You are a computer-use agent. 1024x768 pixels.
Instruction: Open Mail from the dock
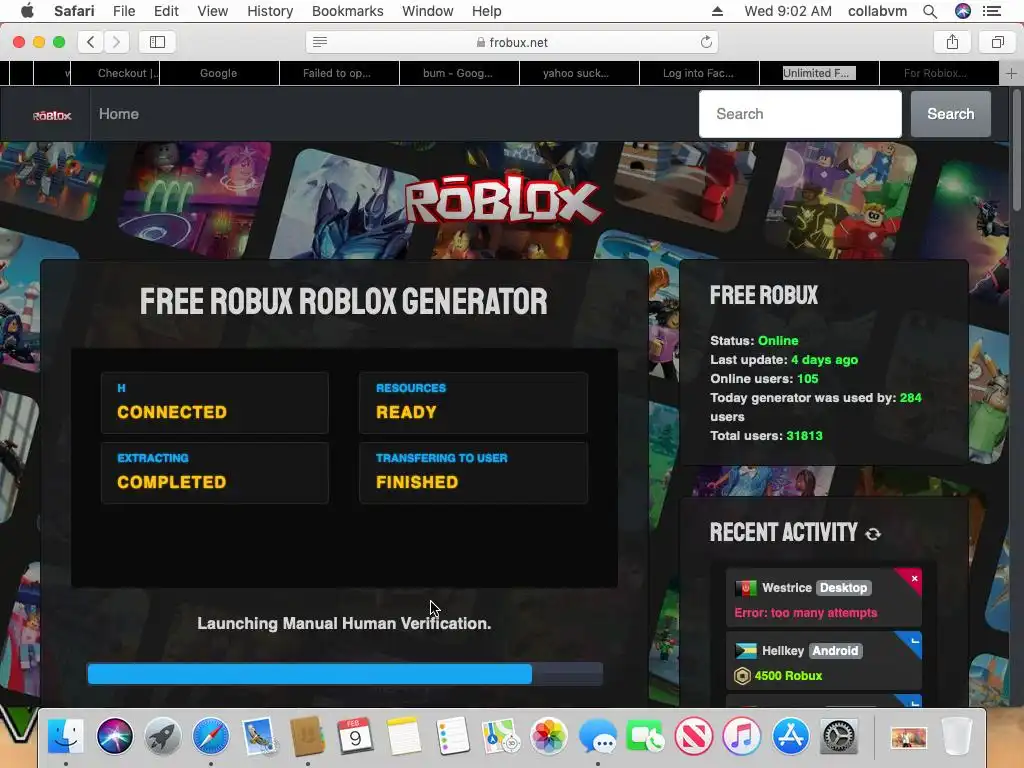[259, 736]
